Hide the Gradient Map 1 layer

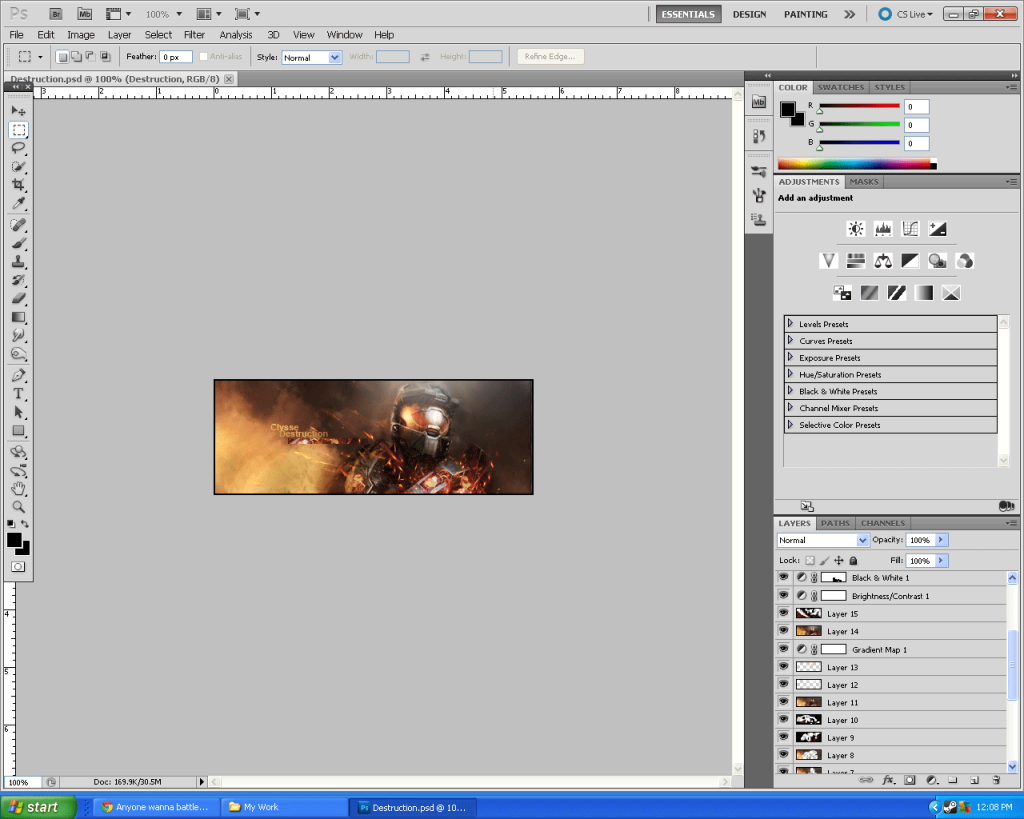tap(784, 649)
